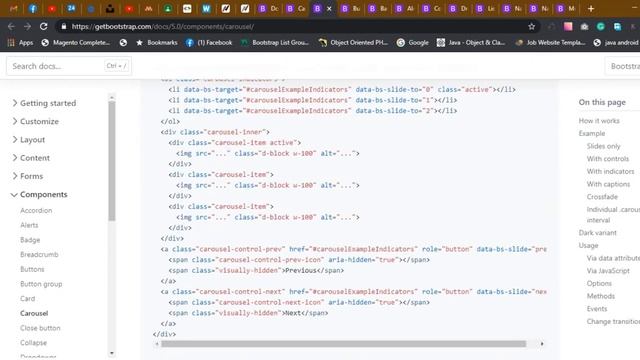
Task: Go back to the previous page
Action: click(x=11, y=27)
